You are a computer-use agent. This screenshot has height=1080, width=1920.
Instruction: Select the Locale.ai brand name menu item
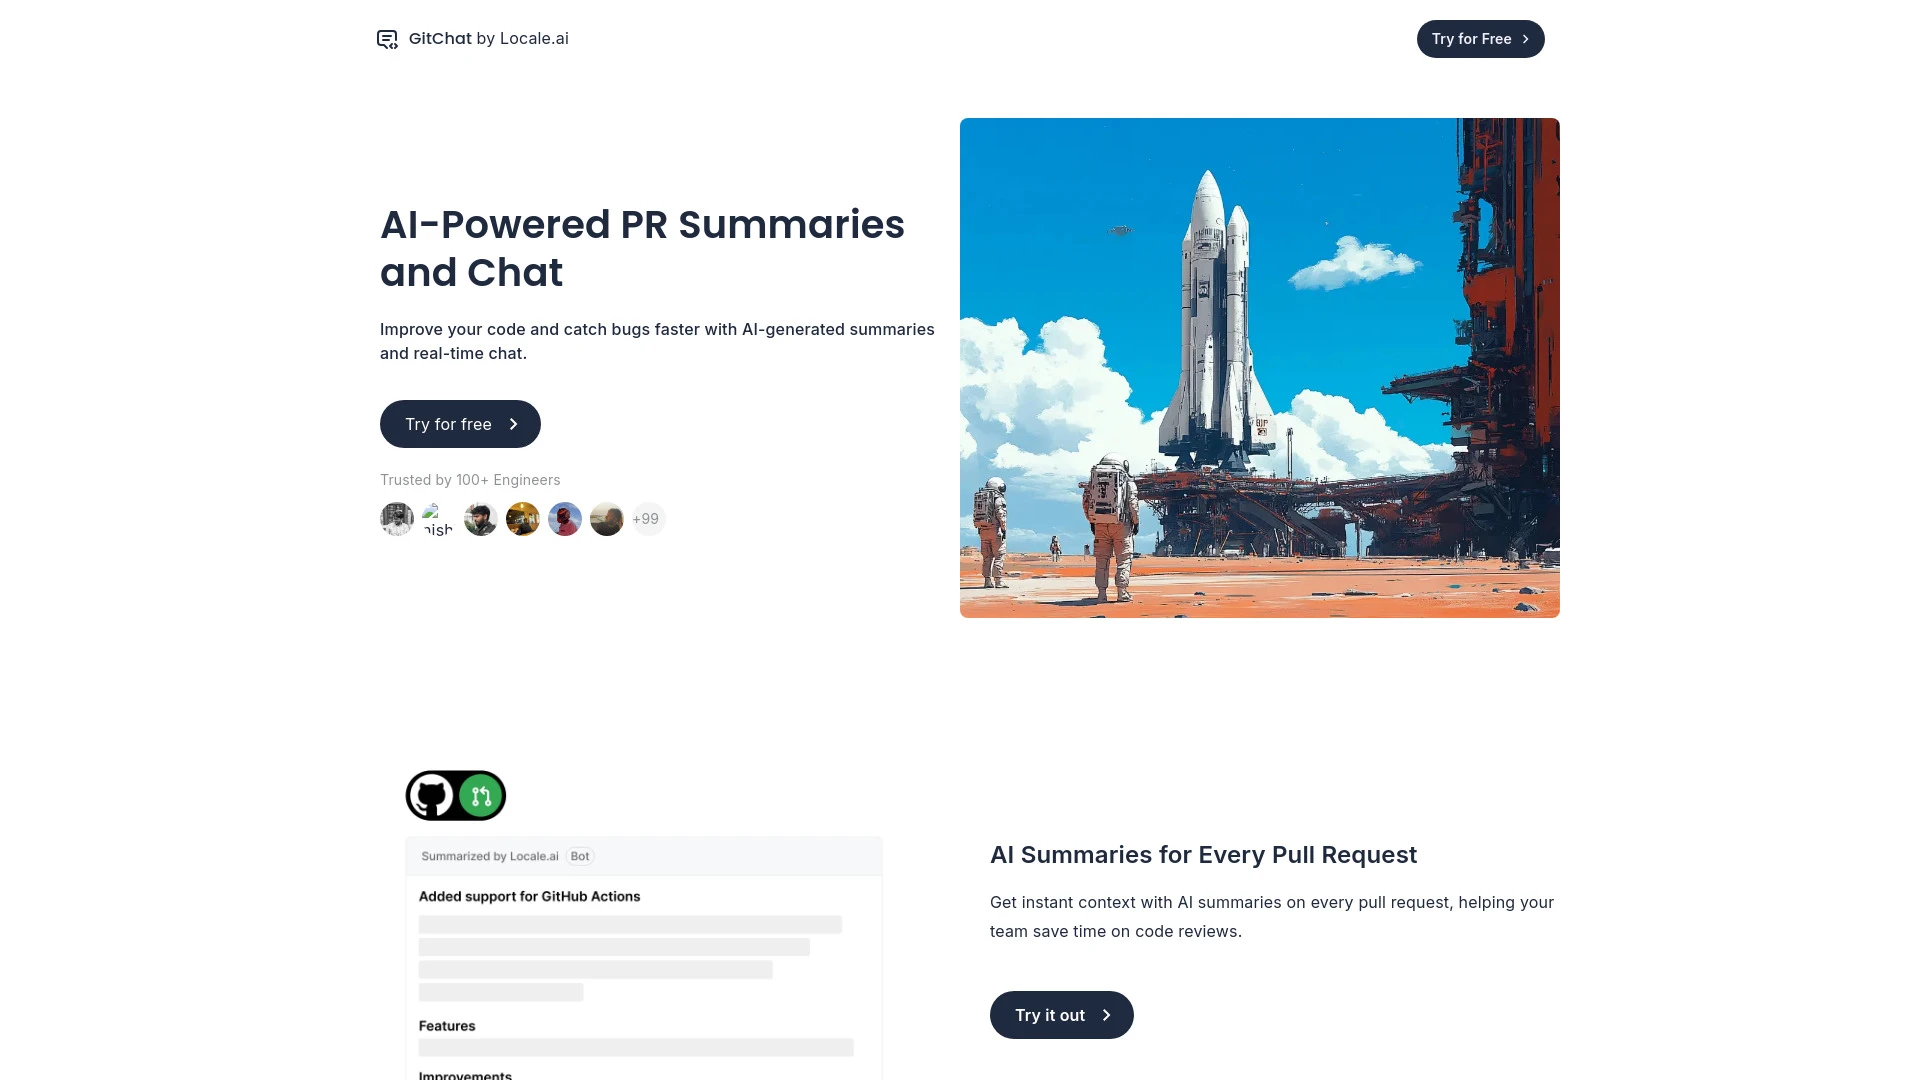[x=534, y=38]
